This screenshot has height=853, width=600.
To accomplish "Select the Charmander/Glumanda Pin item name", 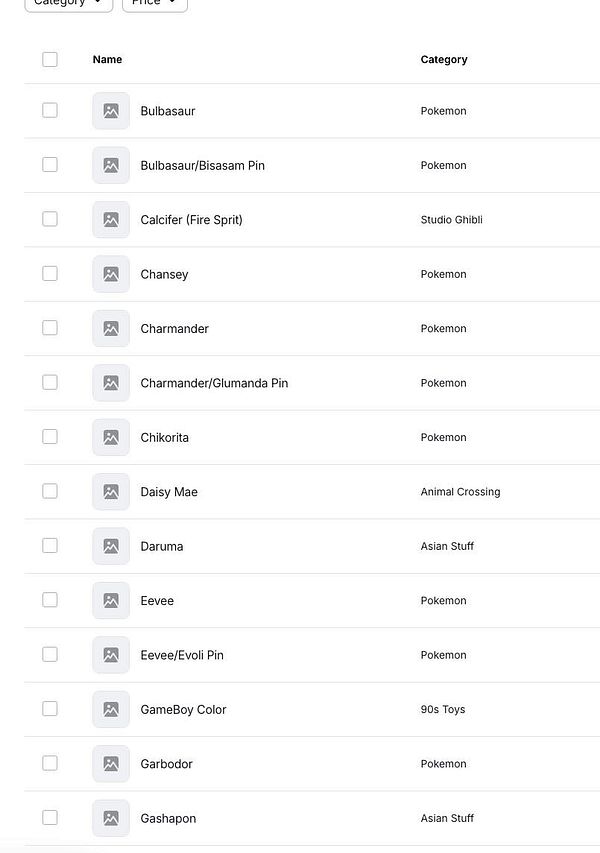I will click(x=213, y=382).
